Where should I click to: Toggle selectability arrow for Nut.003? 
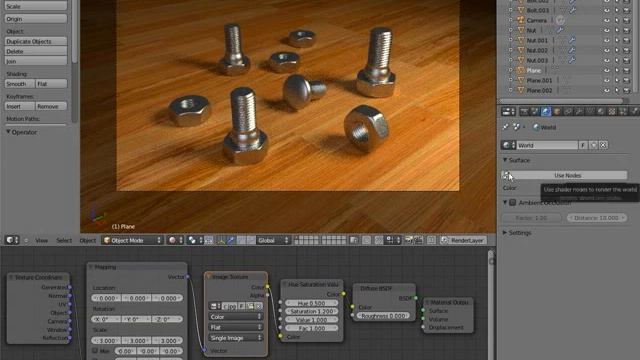click(x=617, y=60)
